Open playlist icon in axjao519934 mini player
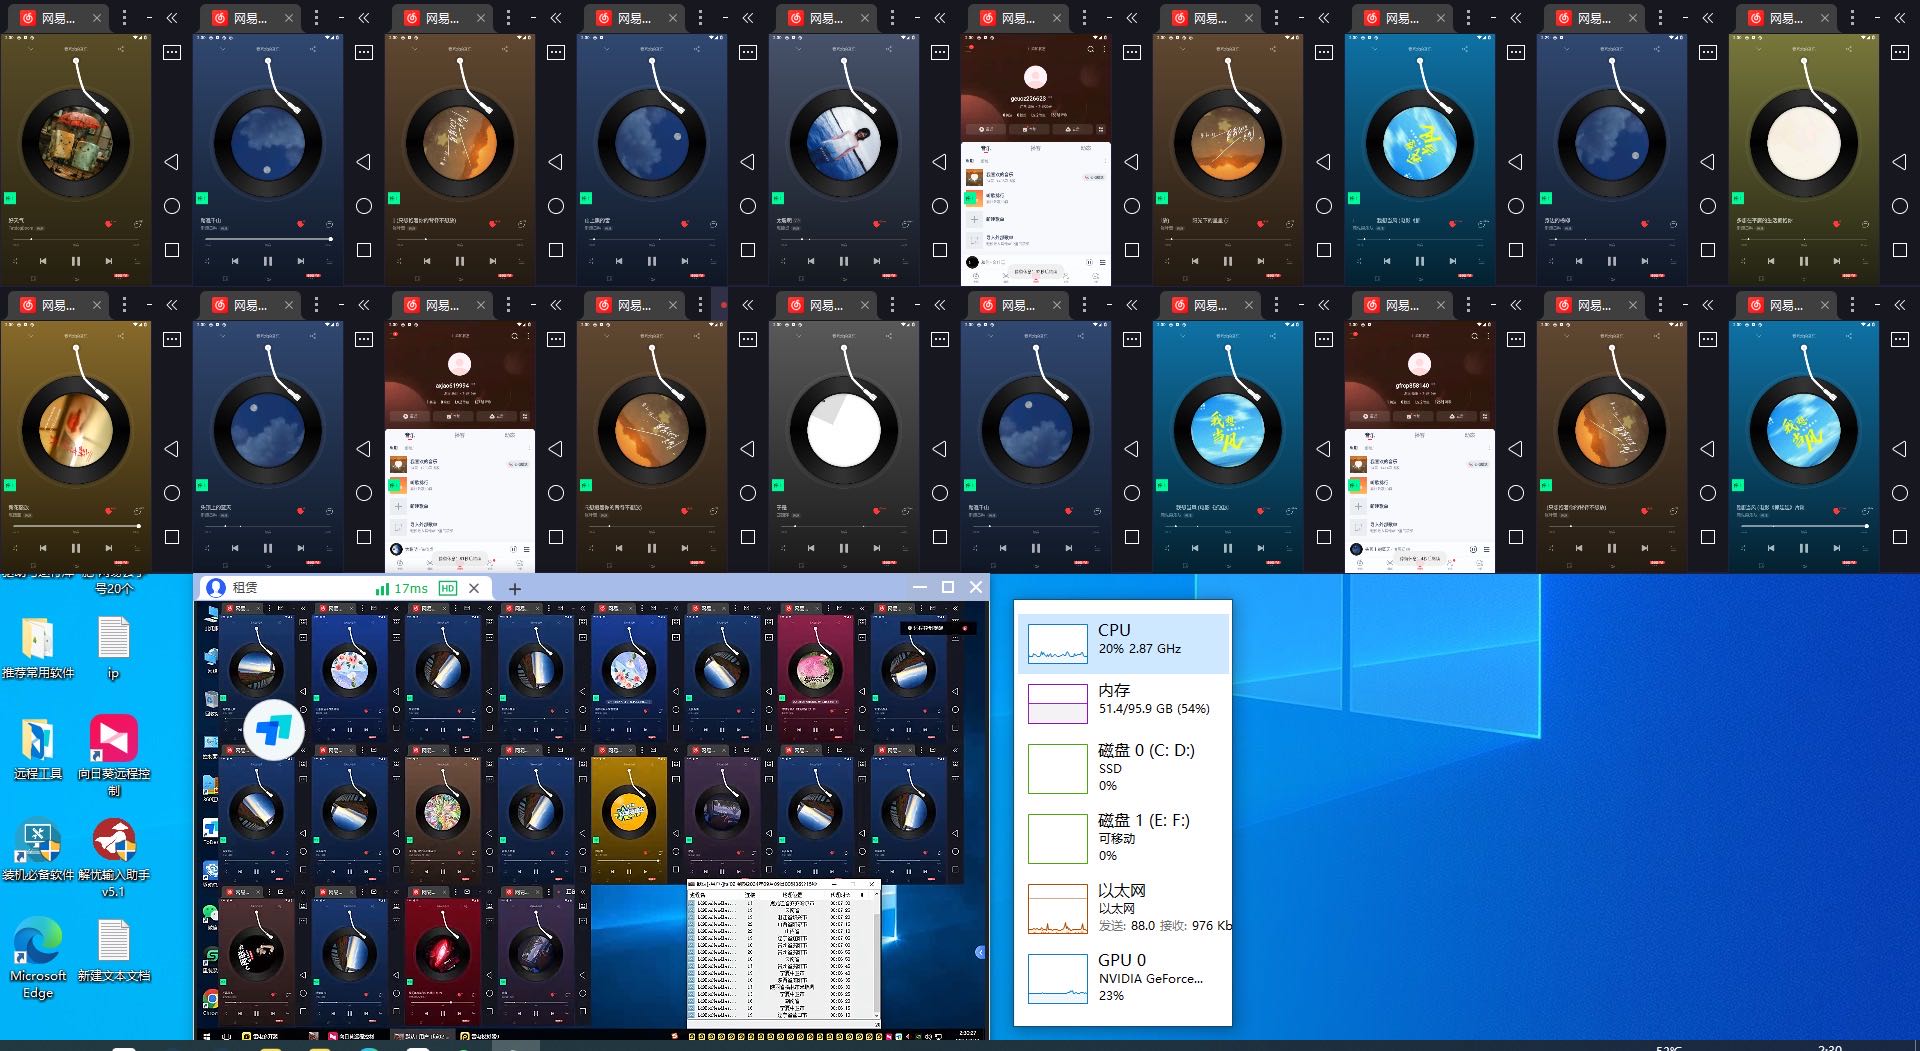 527,549
